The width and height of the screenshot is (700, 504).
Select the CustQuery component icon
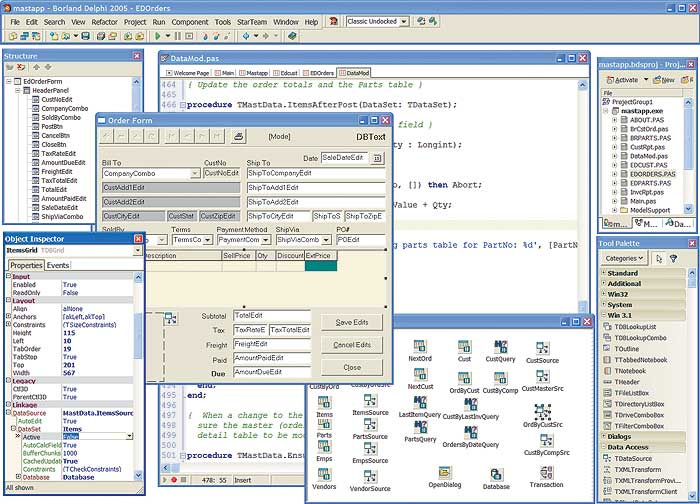click(500, 347)
